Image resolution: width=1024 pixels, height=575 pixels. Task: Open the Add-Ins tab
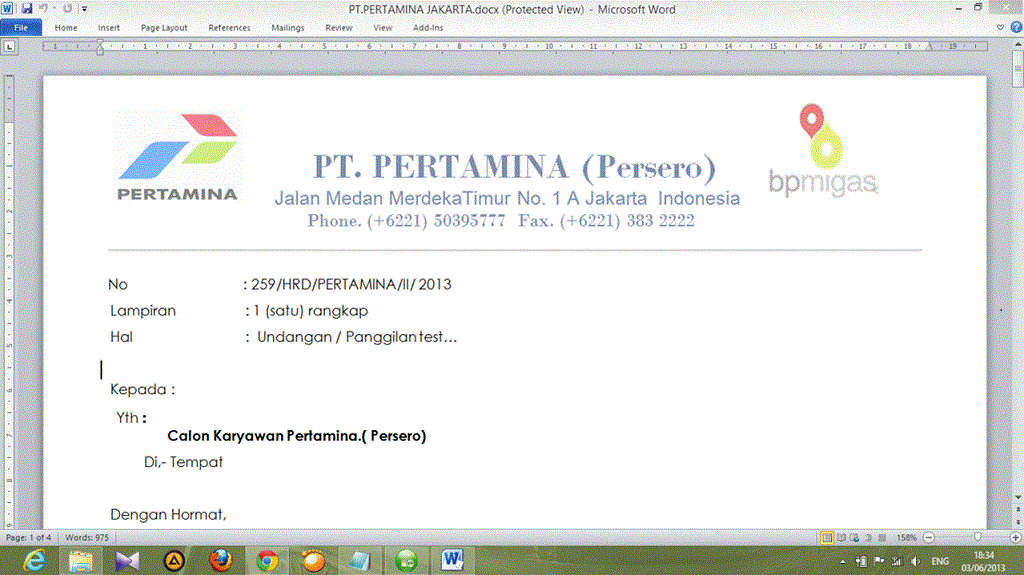(x=428, y=27)
